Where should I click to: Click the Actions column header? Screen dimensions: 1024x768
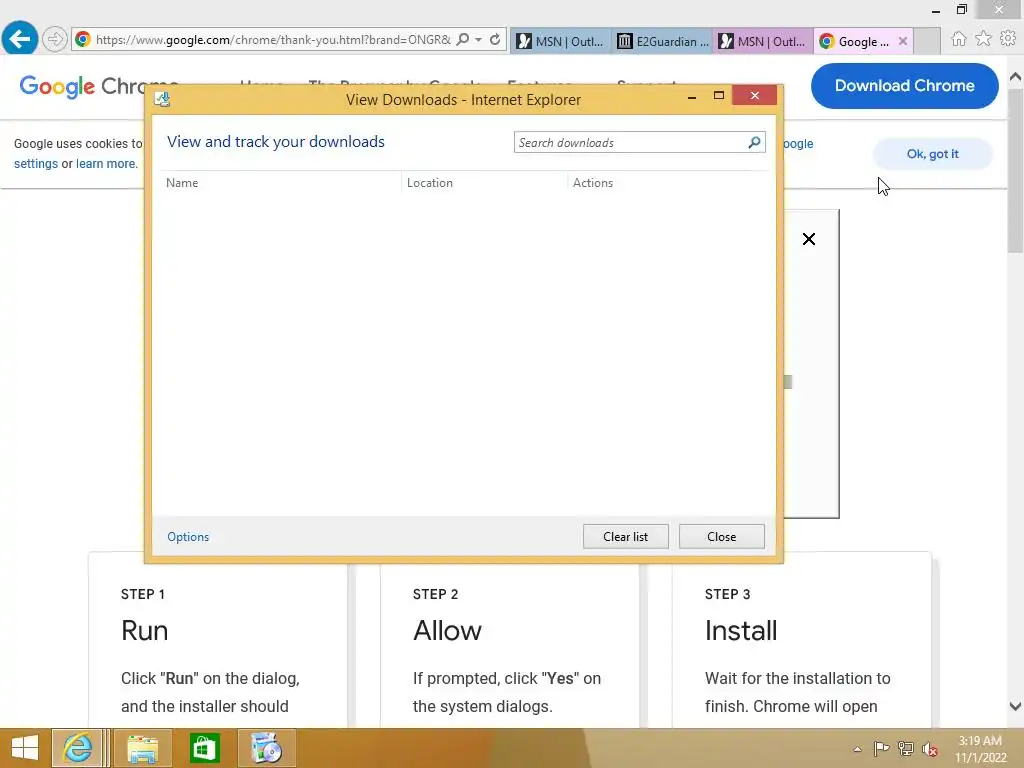(x=593, y=183)
